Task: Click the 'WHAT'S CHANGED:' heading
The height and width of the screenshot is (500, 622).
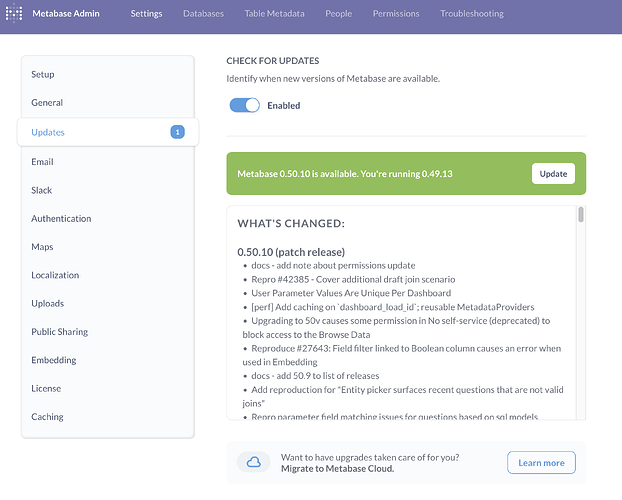Action: pyautogui.click(x=291, y=223)
